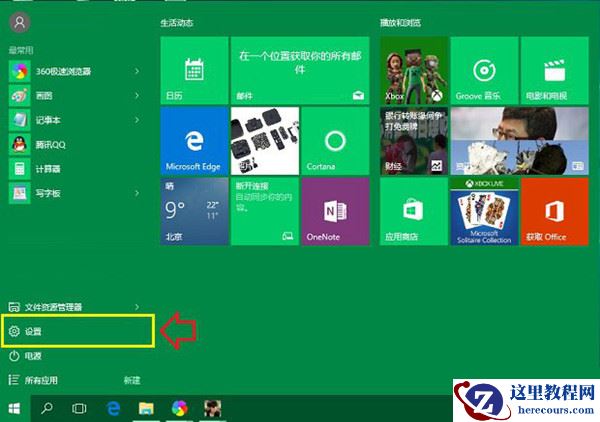Screen dimensions: 600x422
Task: Click the 播放和浏览 group heading
Action: [x=400, y=23]
